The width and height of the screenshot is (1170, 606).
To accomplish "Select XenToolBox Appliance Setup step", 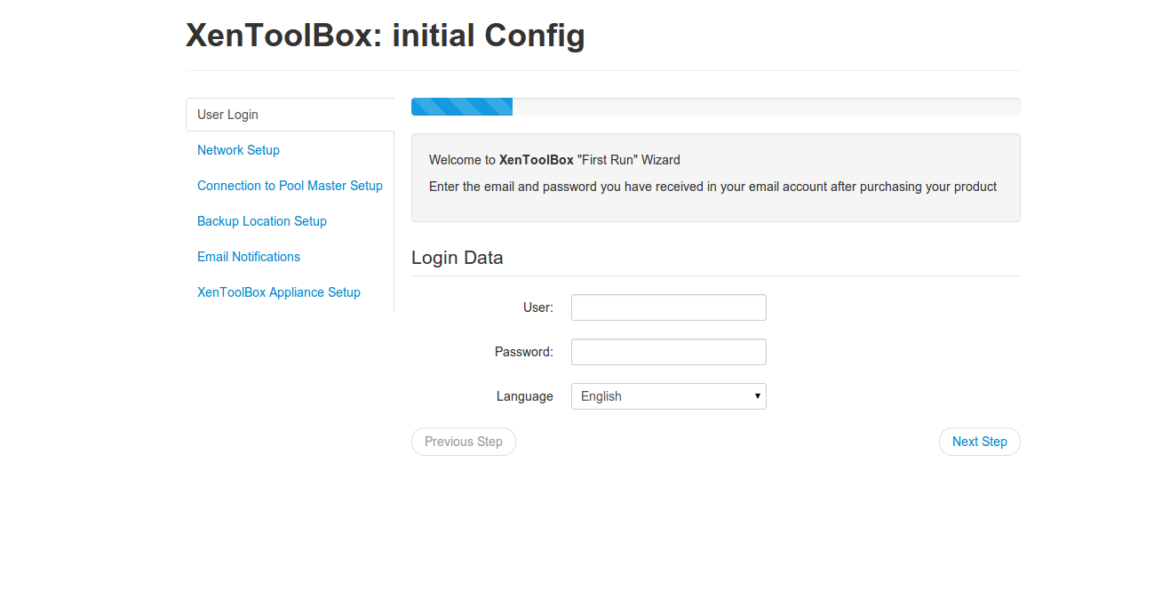I will click(x=278, y=293).
